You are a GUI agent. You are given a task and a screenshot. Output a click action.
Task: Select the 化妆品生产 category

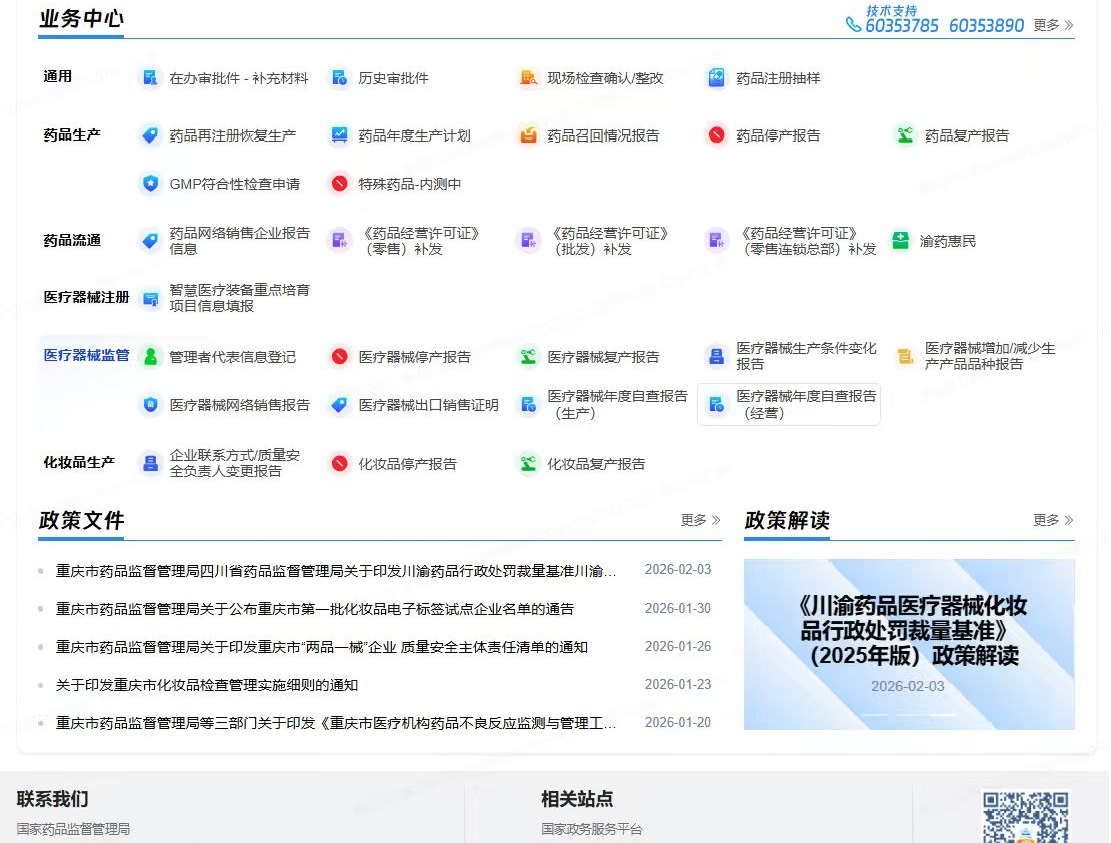79,462
